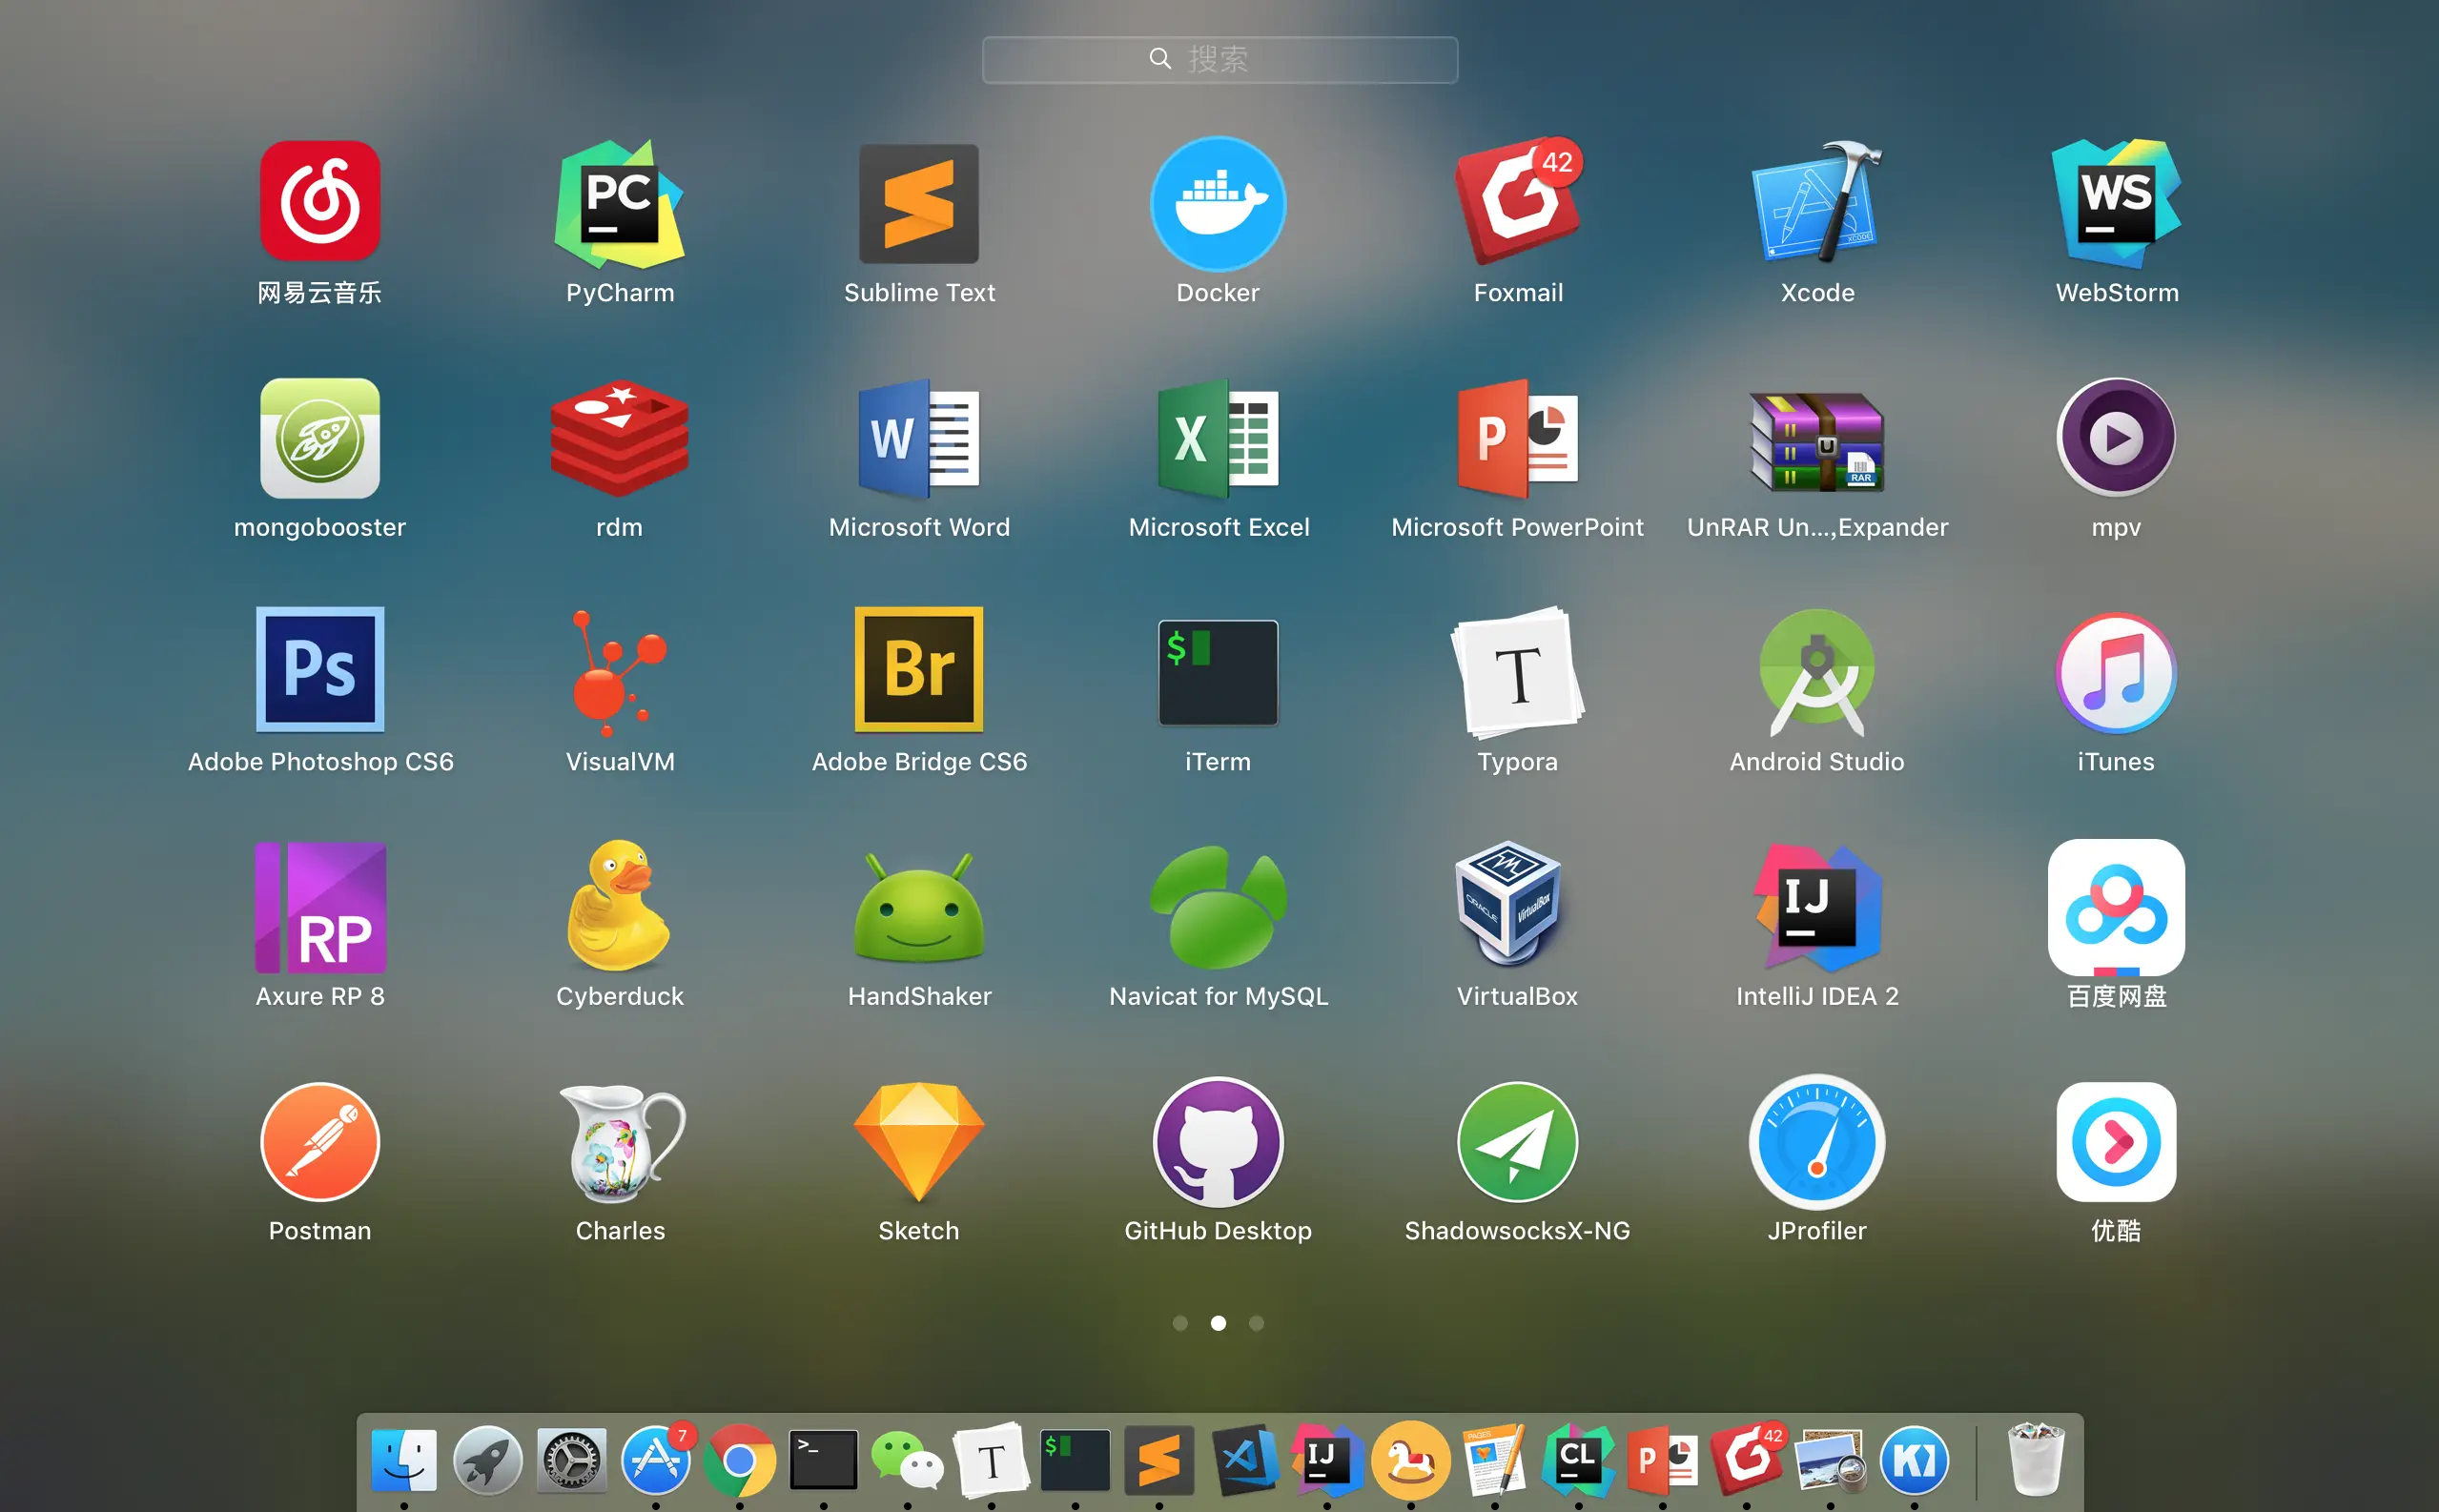Open Sublime Text from Launchpad grid
Screen dimensions: 2439x1512
pyautogui.click(x=919, y=205)
